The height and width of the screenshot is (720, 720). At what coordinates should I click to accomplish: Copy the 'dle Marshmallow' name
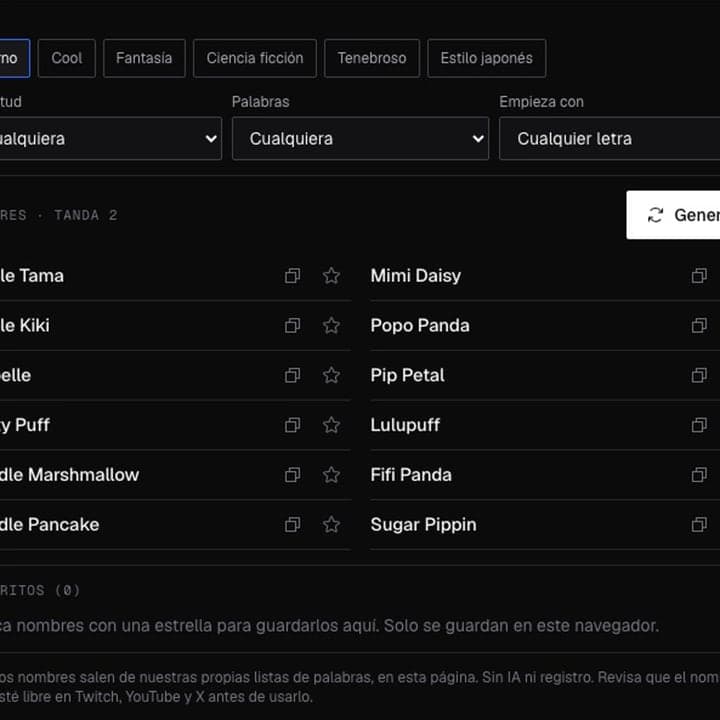click(x=292, y=475)
